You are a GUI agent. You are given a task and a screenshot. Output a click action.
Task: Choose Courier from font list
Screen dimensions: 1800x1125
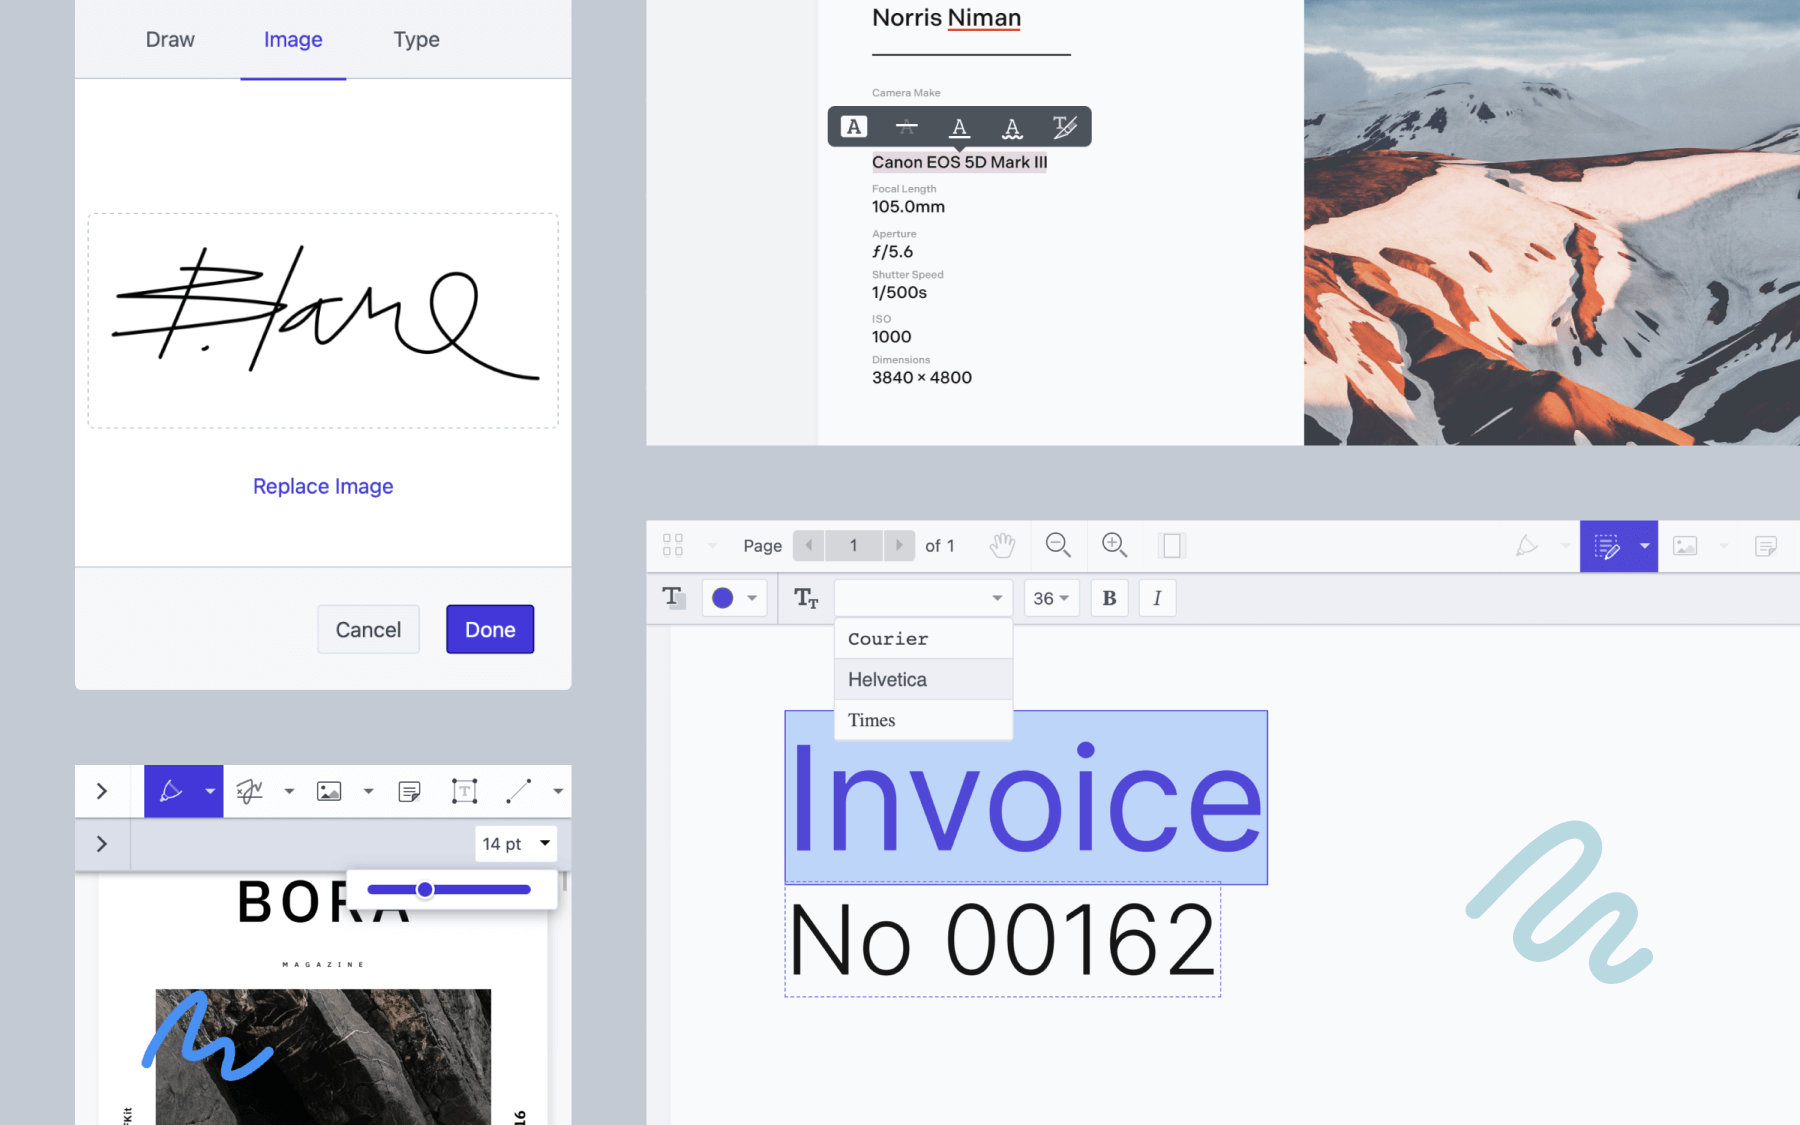tap(923, 639)
